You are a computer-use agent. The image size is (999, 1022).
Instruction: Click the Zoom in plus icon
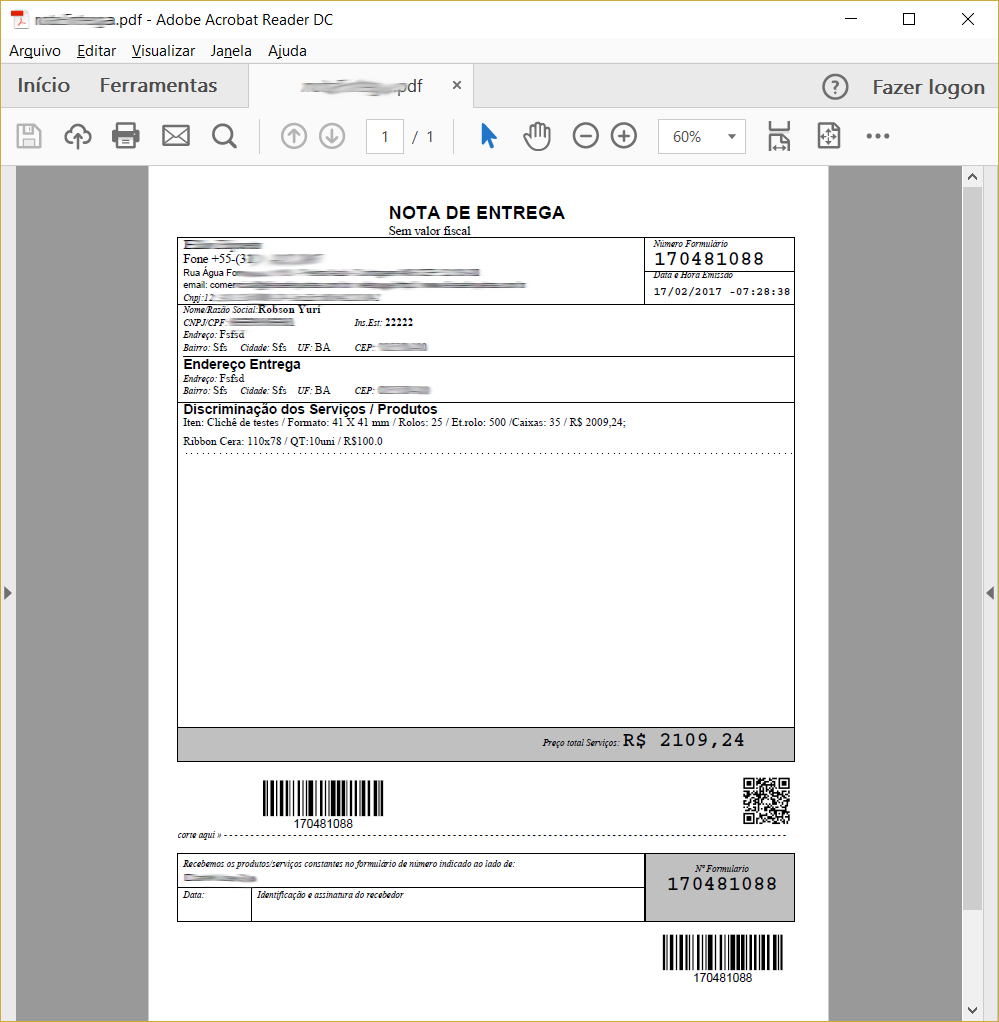coord(624,136)
